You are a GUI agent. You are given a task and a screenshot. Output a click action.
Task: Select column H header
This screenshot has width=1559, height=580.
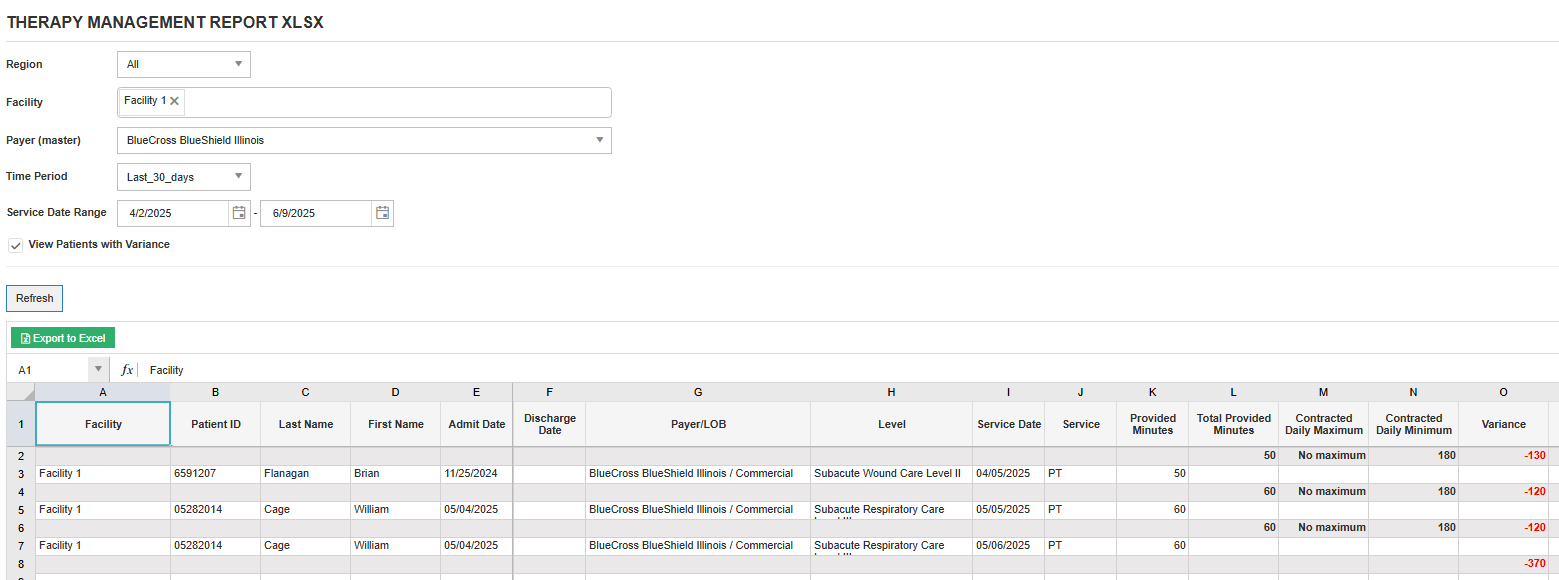click(x=891, y=392)
